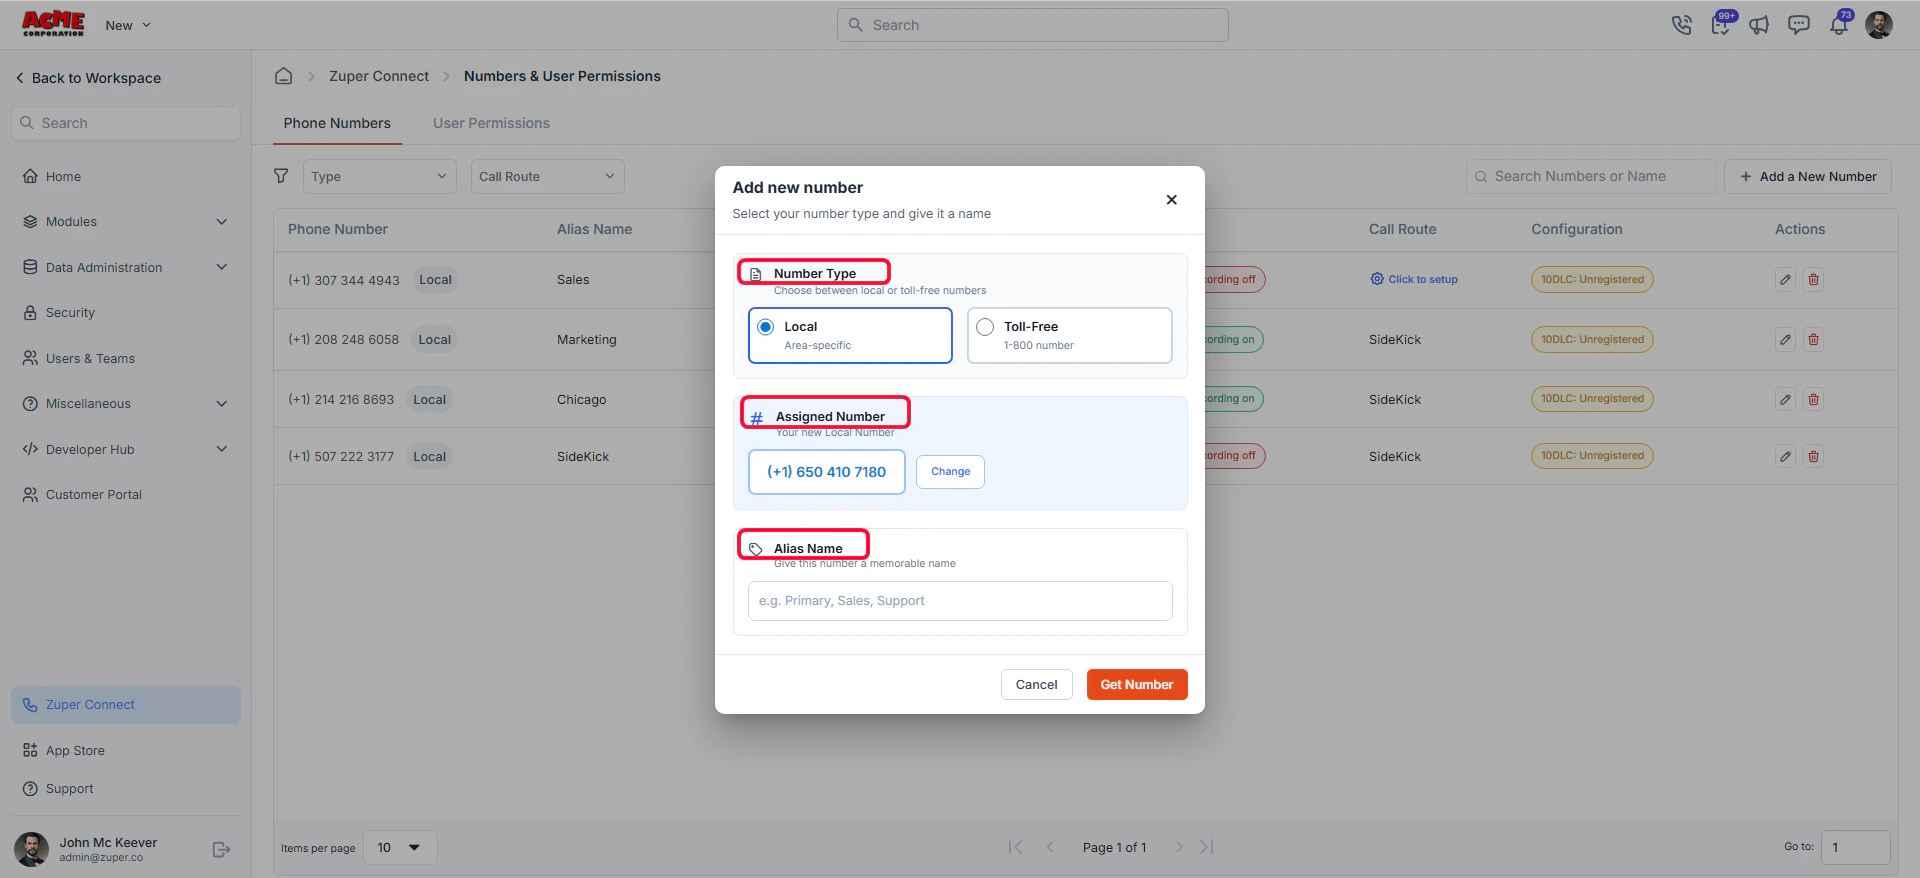The height and width of the screenshot is (878, 1920).
Task: Close the Add new number dialog
Action: (x=1171, y=200)
